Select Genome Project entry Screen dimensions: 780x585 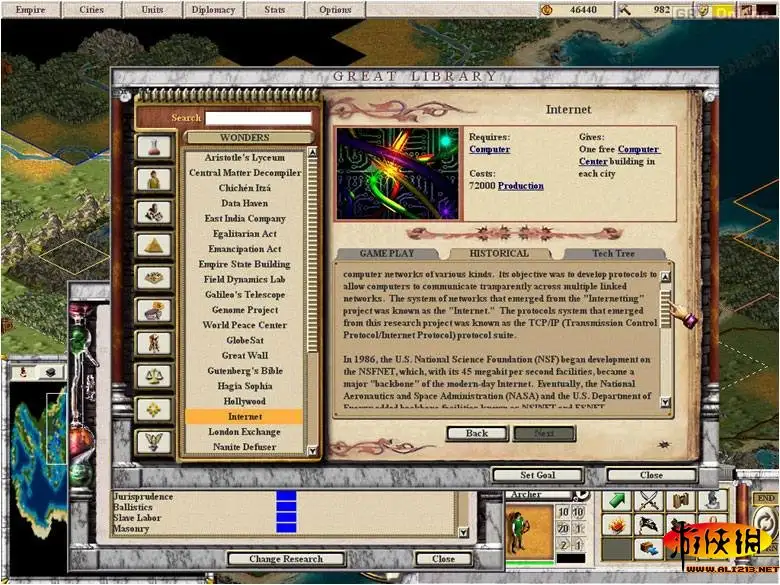pyautogui.click(x=244, y=310)
